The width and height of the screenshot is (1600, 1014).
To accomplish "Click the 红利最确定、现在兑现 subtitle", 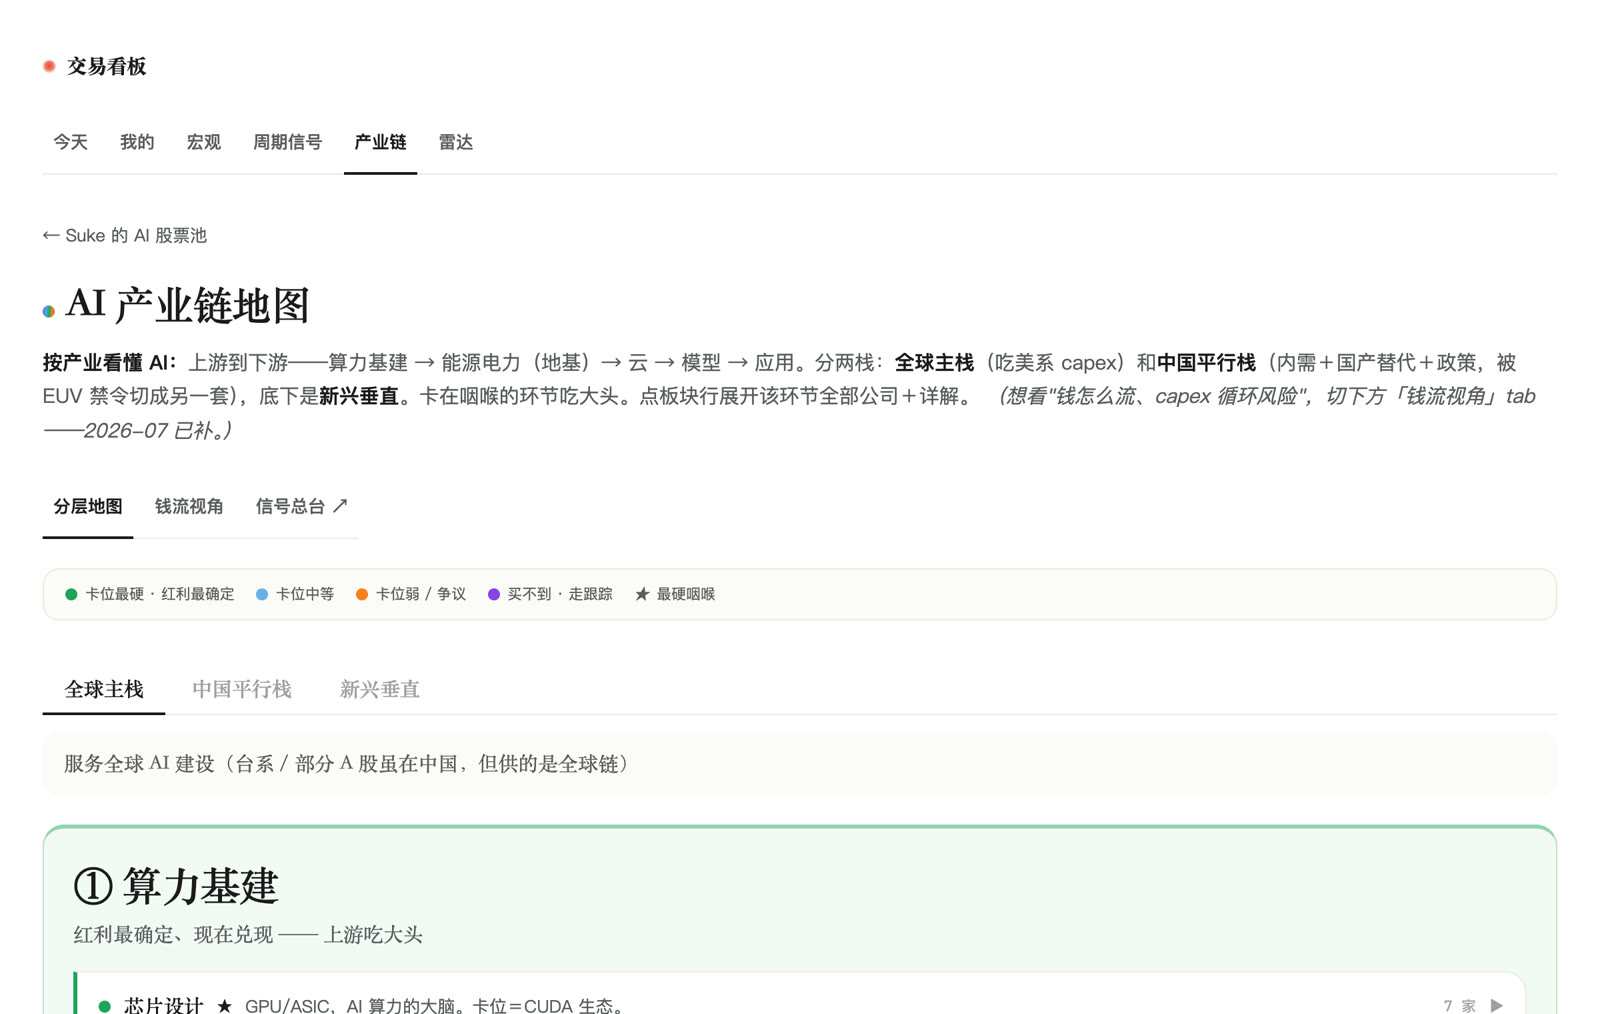I will point(248,935).
